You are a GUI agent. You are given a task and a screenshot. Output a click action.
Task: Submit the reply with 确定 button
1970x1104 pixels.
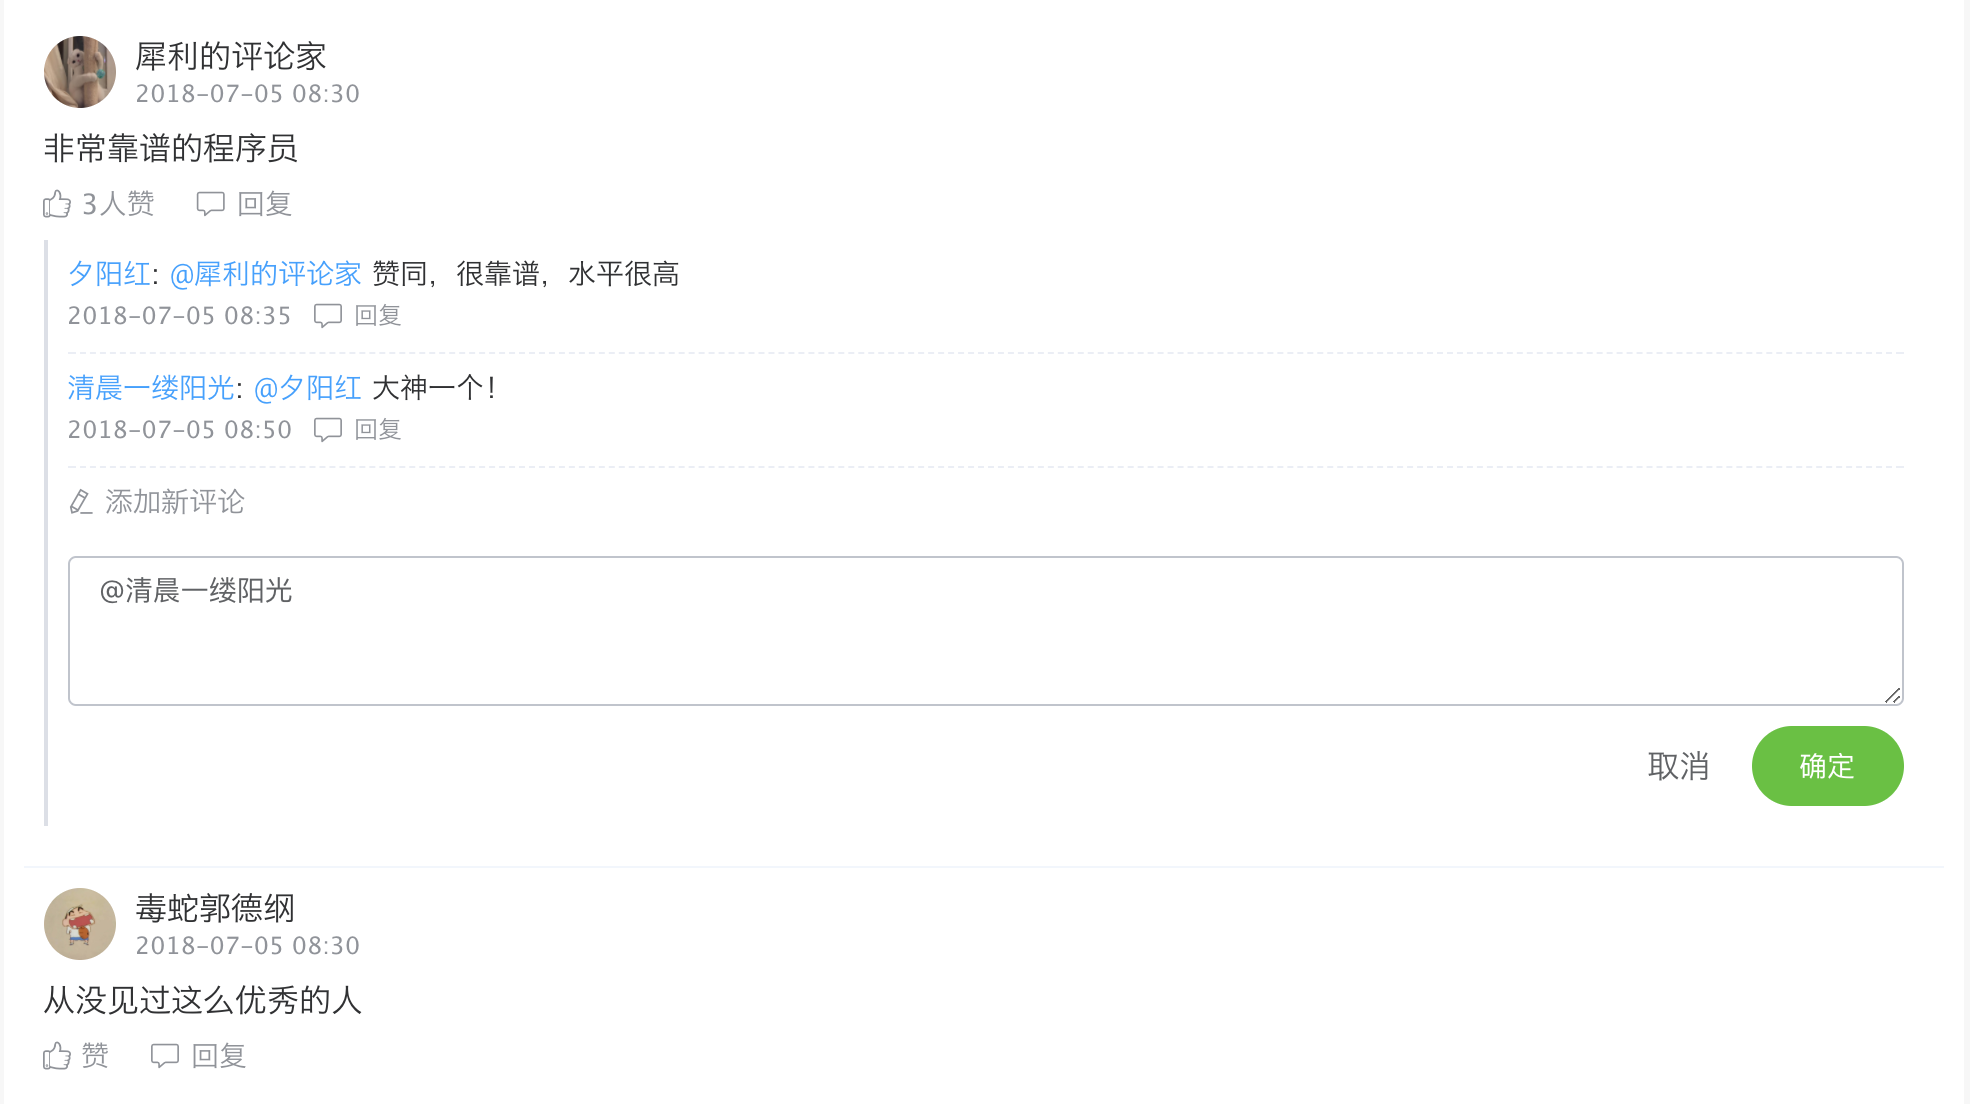[x=1827, y=766]
